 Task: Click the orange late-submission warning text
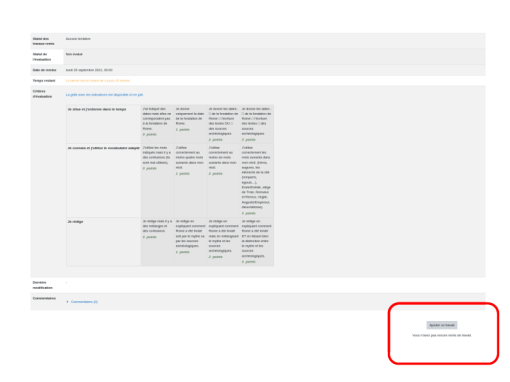click(98, 81)
